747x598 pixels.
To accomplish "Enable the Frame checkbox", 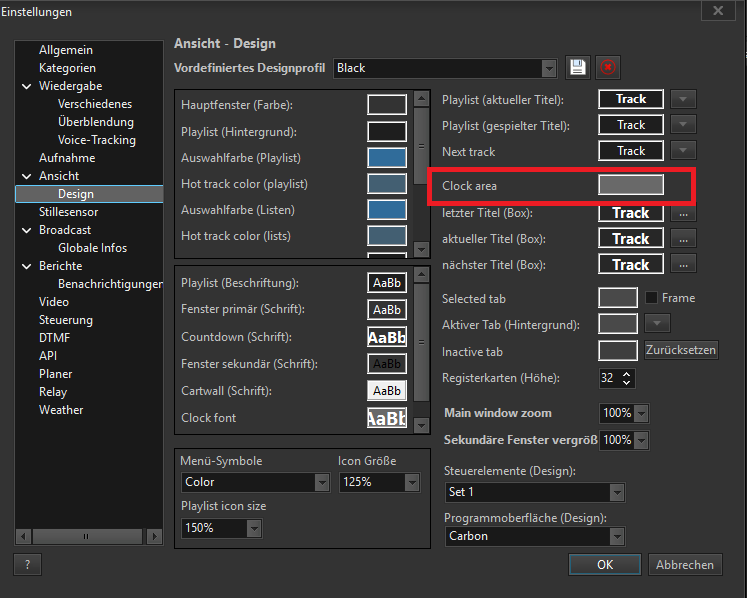I will coord(651,298).
